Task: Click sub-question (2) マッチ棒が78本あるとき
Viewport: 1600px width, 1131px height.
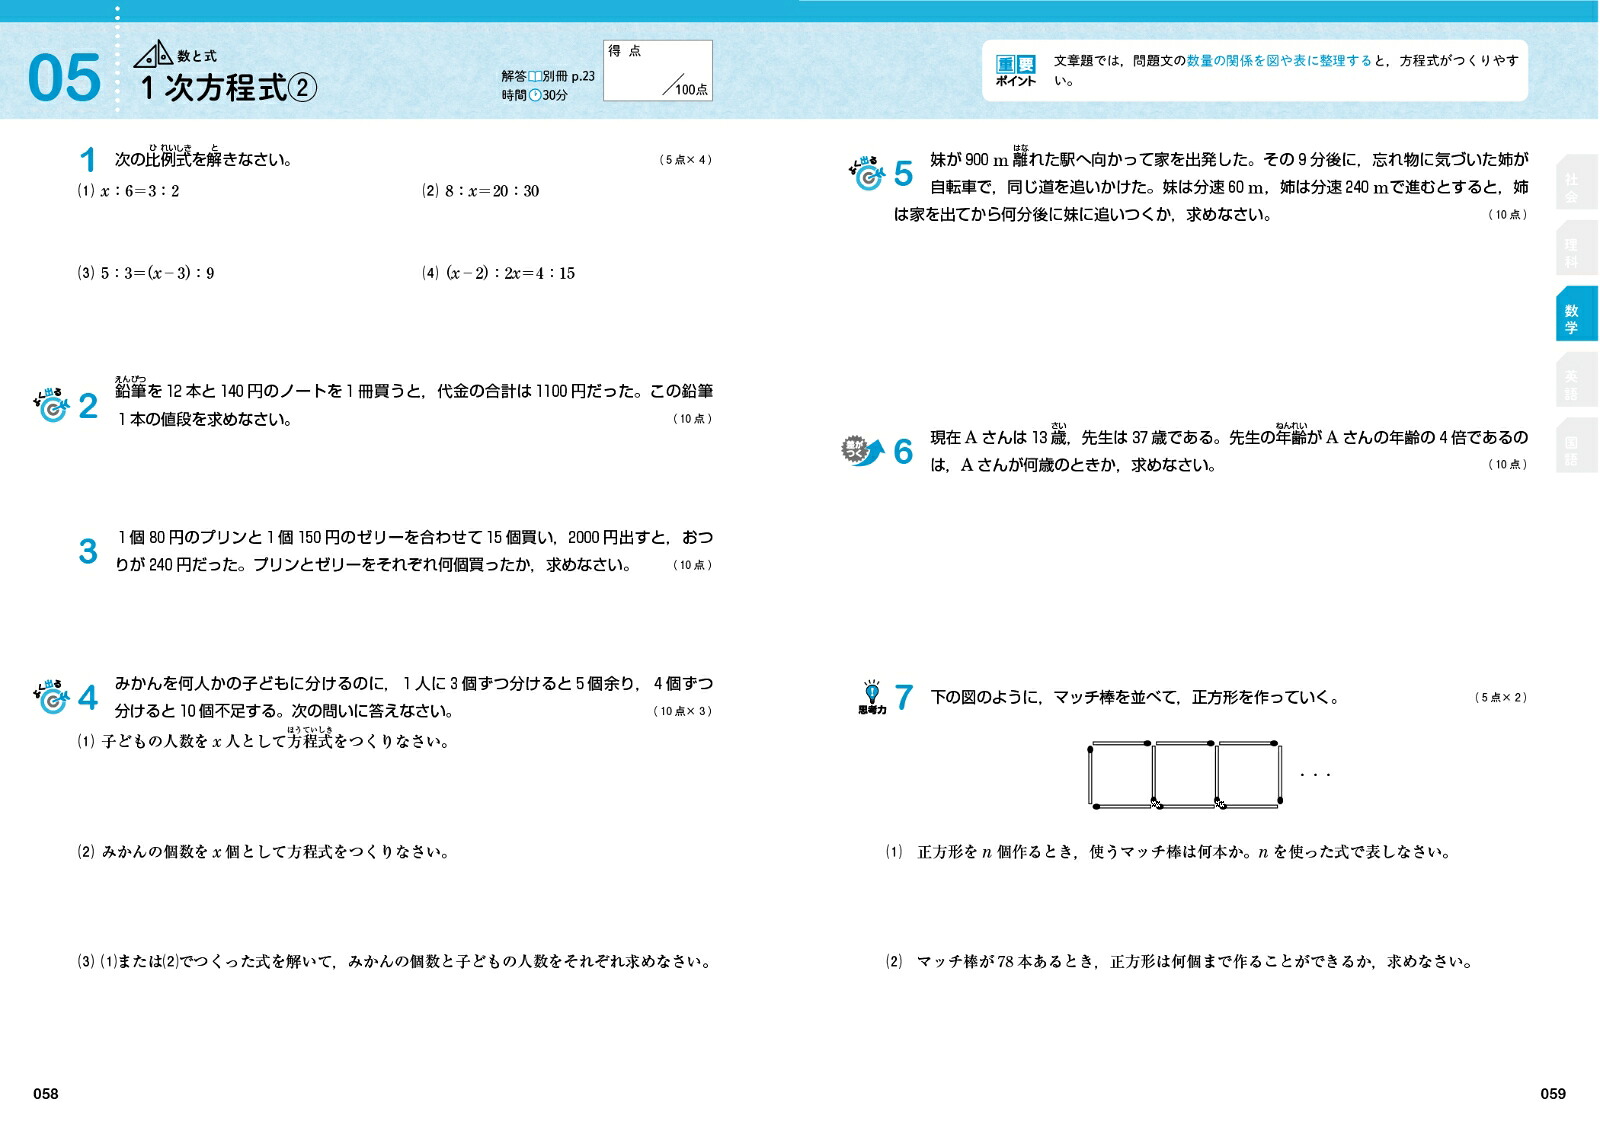Action: point(1180,962)
